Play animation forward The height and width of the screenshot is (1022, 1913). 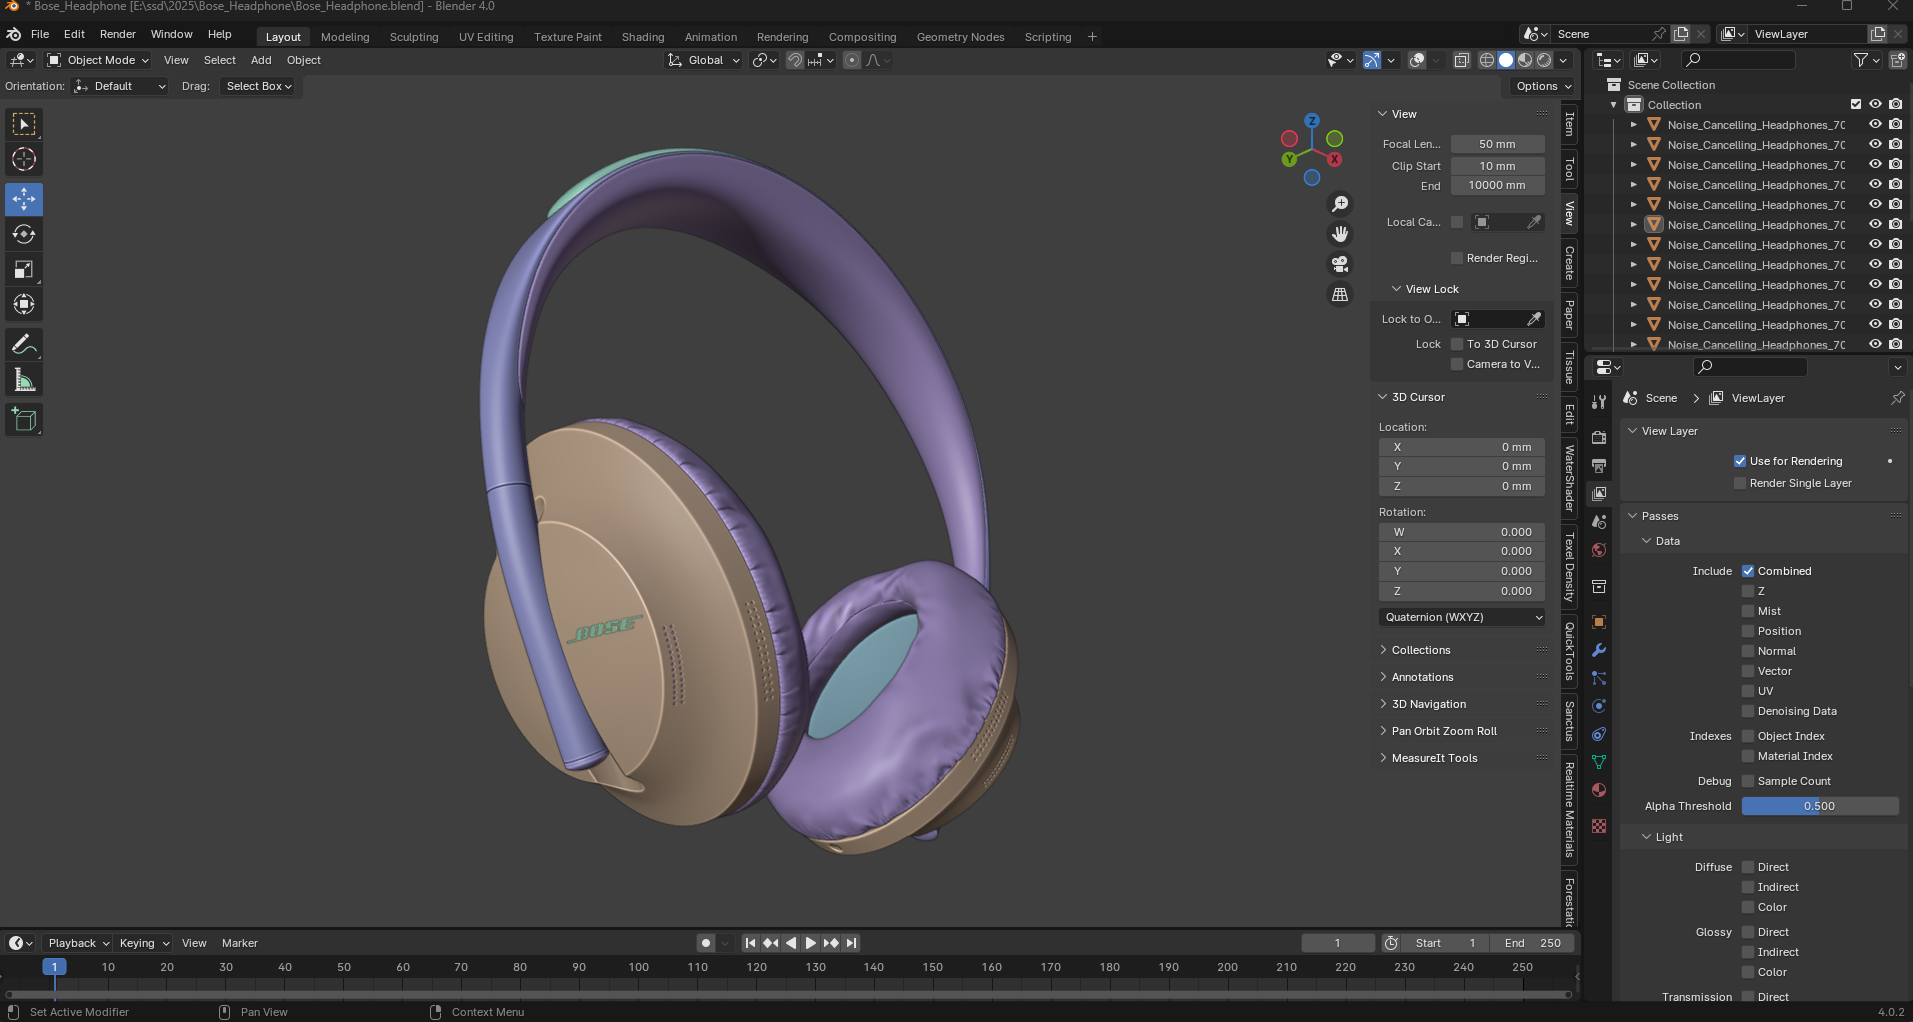click(x=811, y=943)
